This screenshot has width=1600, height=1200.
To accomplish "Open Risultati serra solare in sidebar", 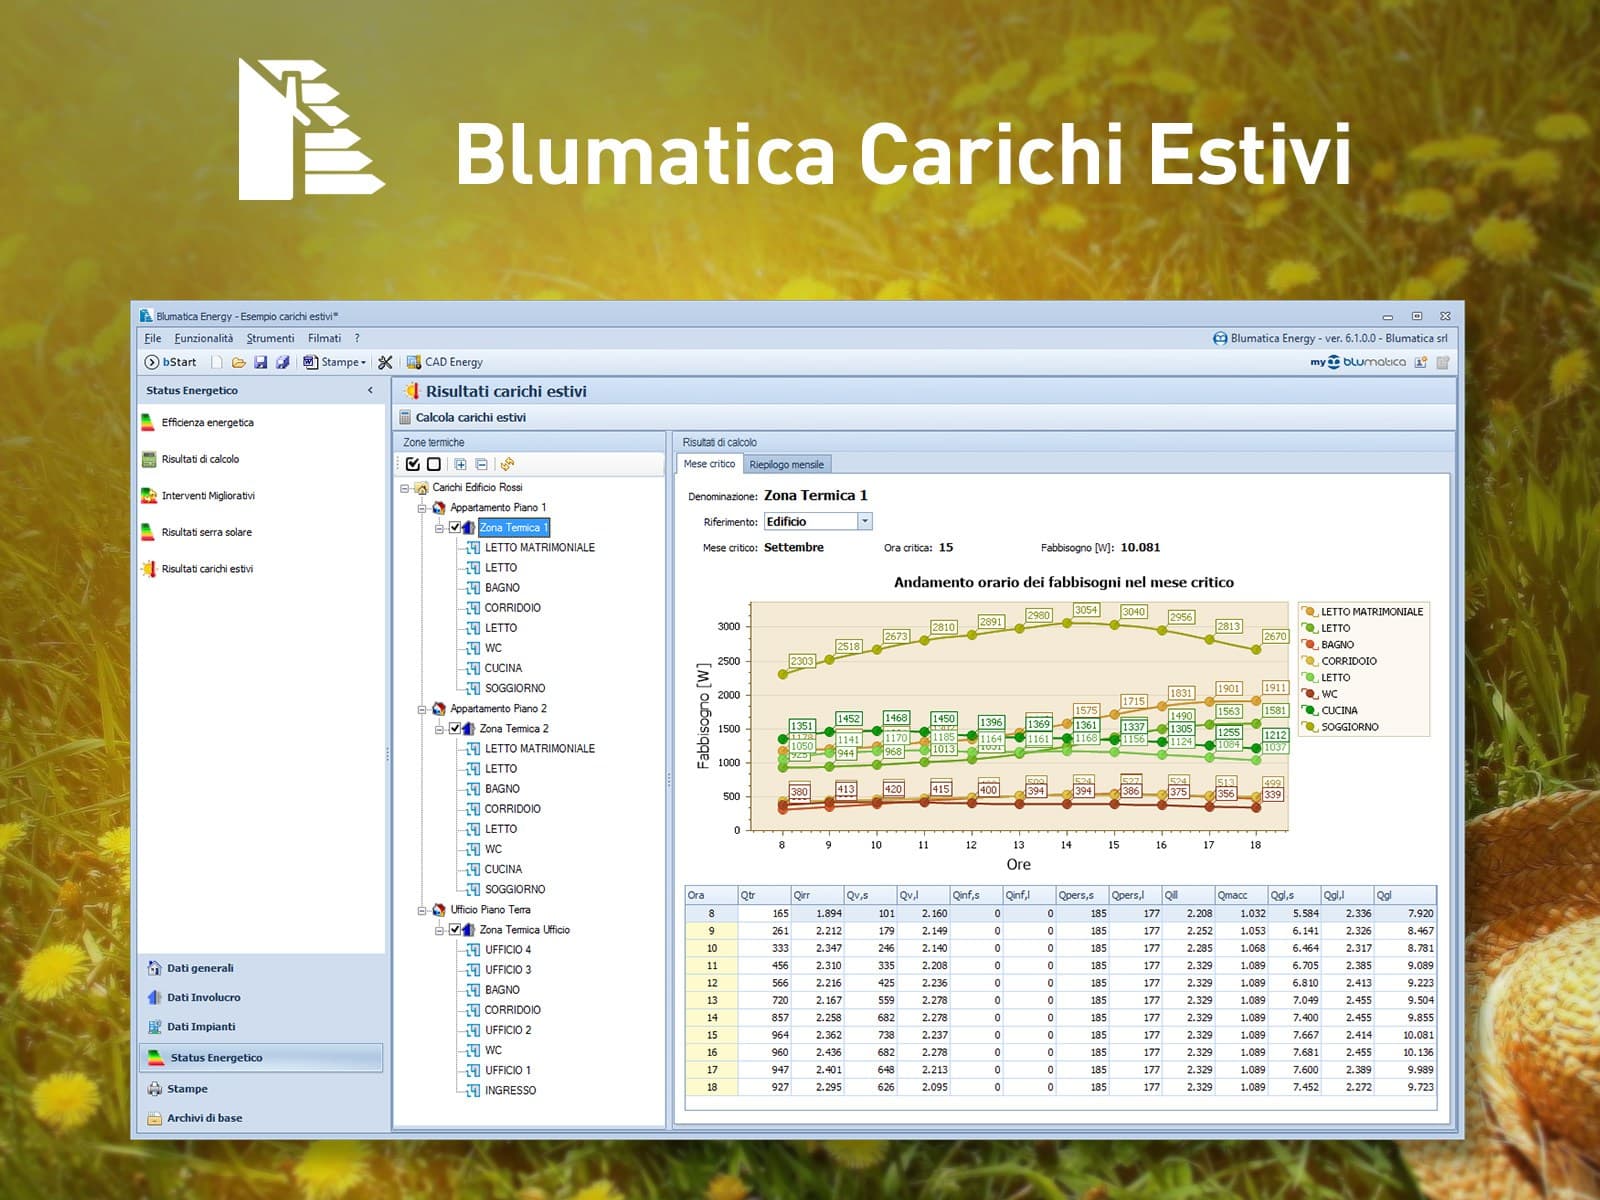I will click(197, 532).
